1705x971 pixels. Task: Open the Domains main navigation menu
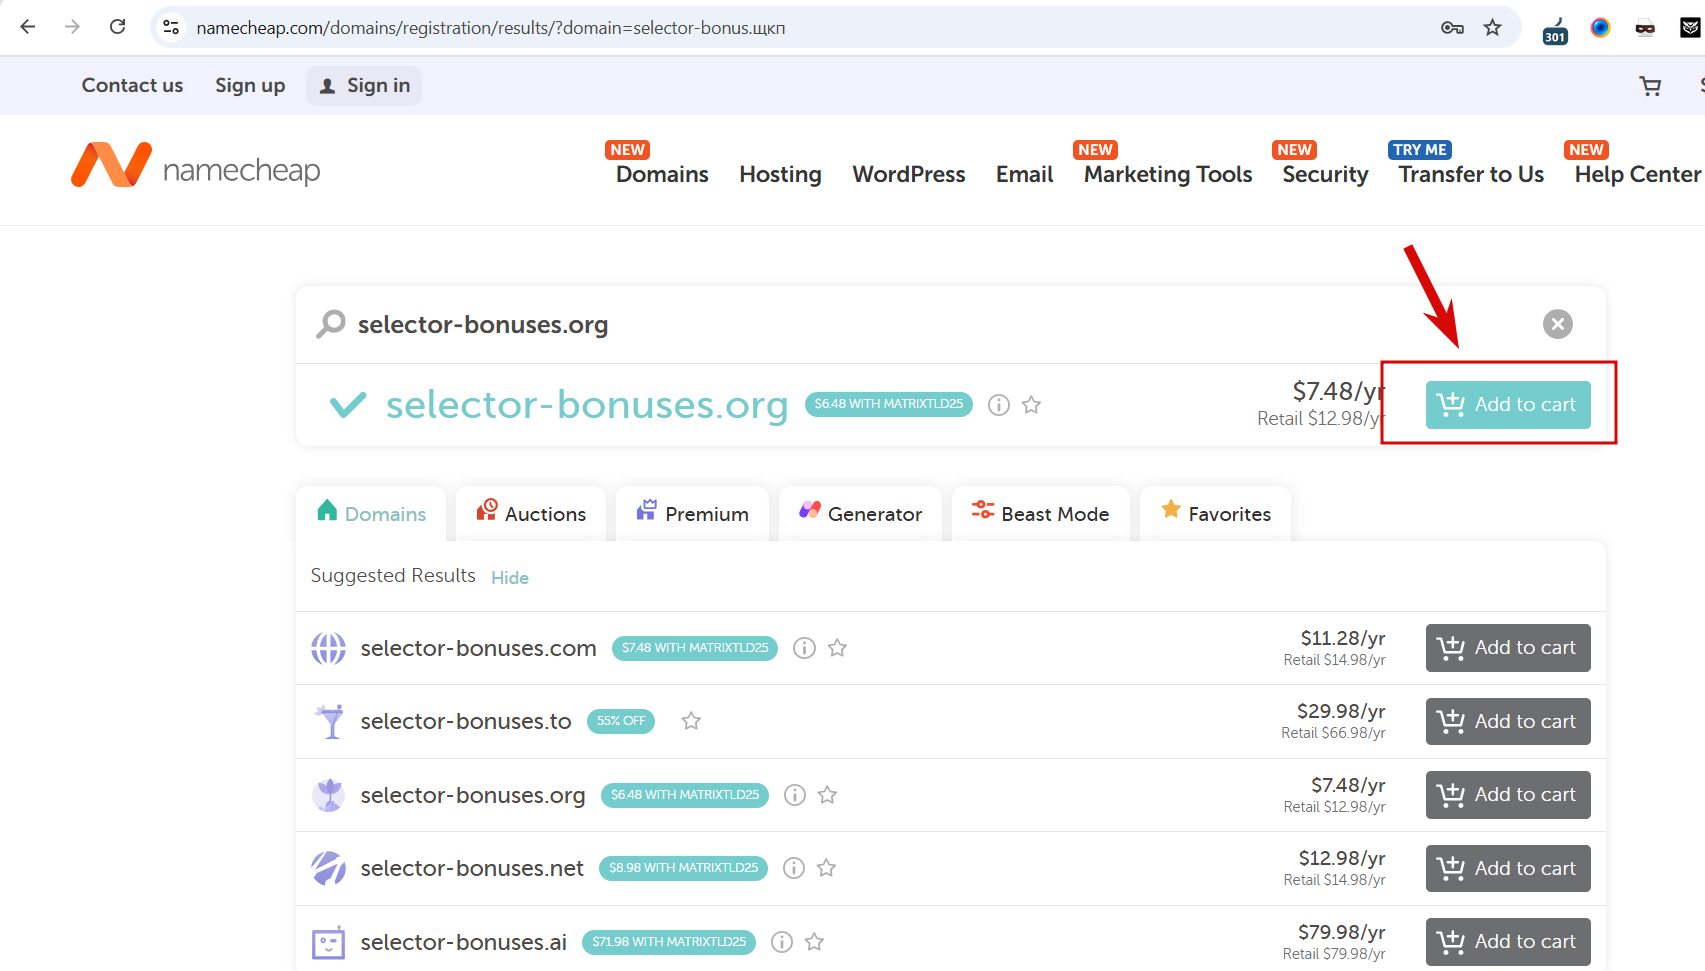coord(662,174)
